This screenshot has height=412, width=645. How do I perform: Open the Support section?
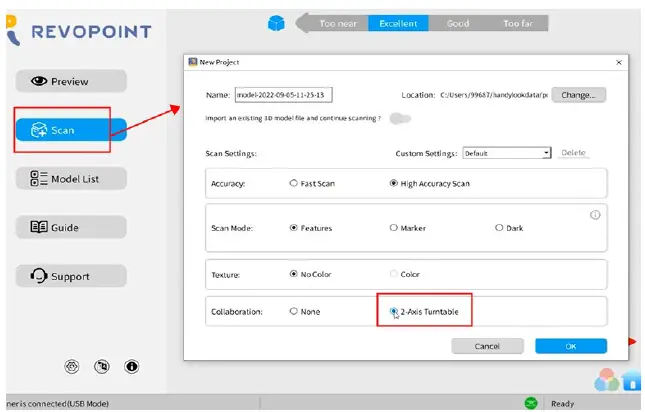pos(71,276)
